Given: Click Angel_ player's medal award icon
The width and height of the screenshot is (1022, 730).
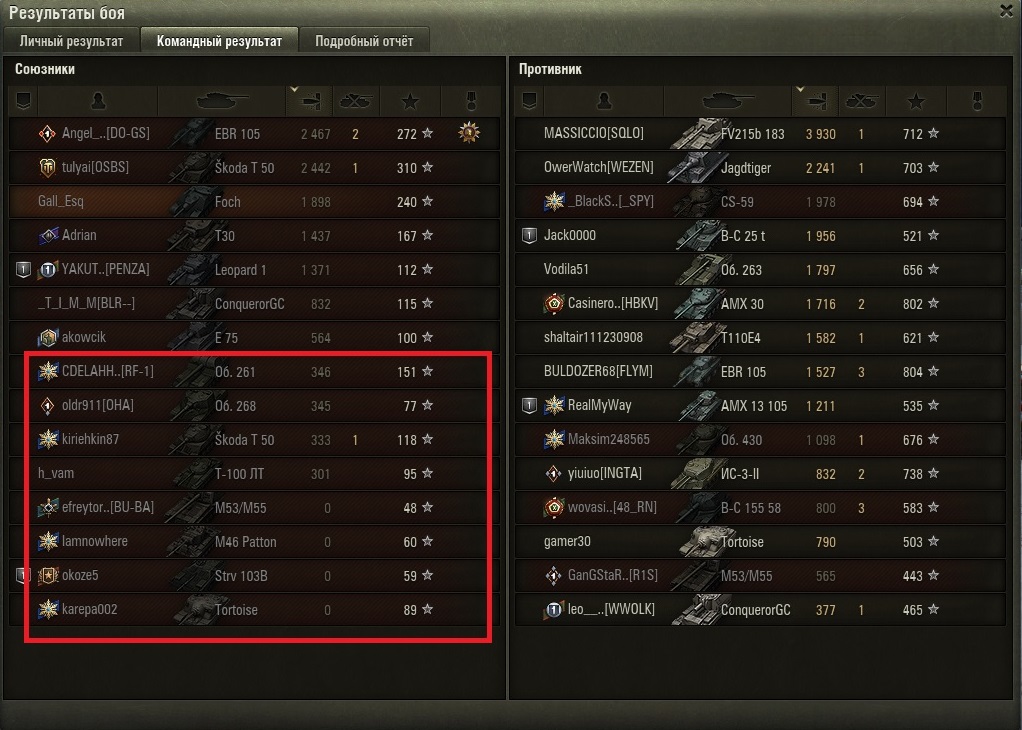Looking at the screenshot, I should pos(469,133).
